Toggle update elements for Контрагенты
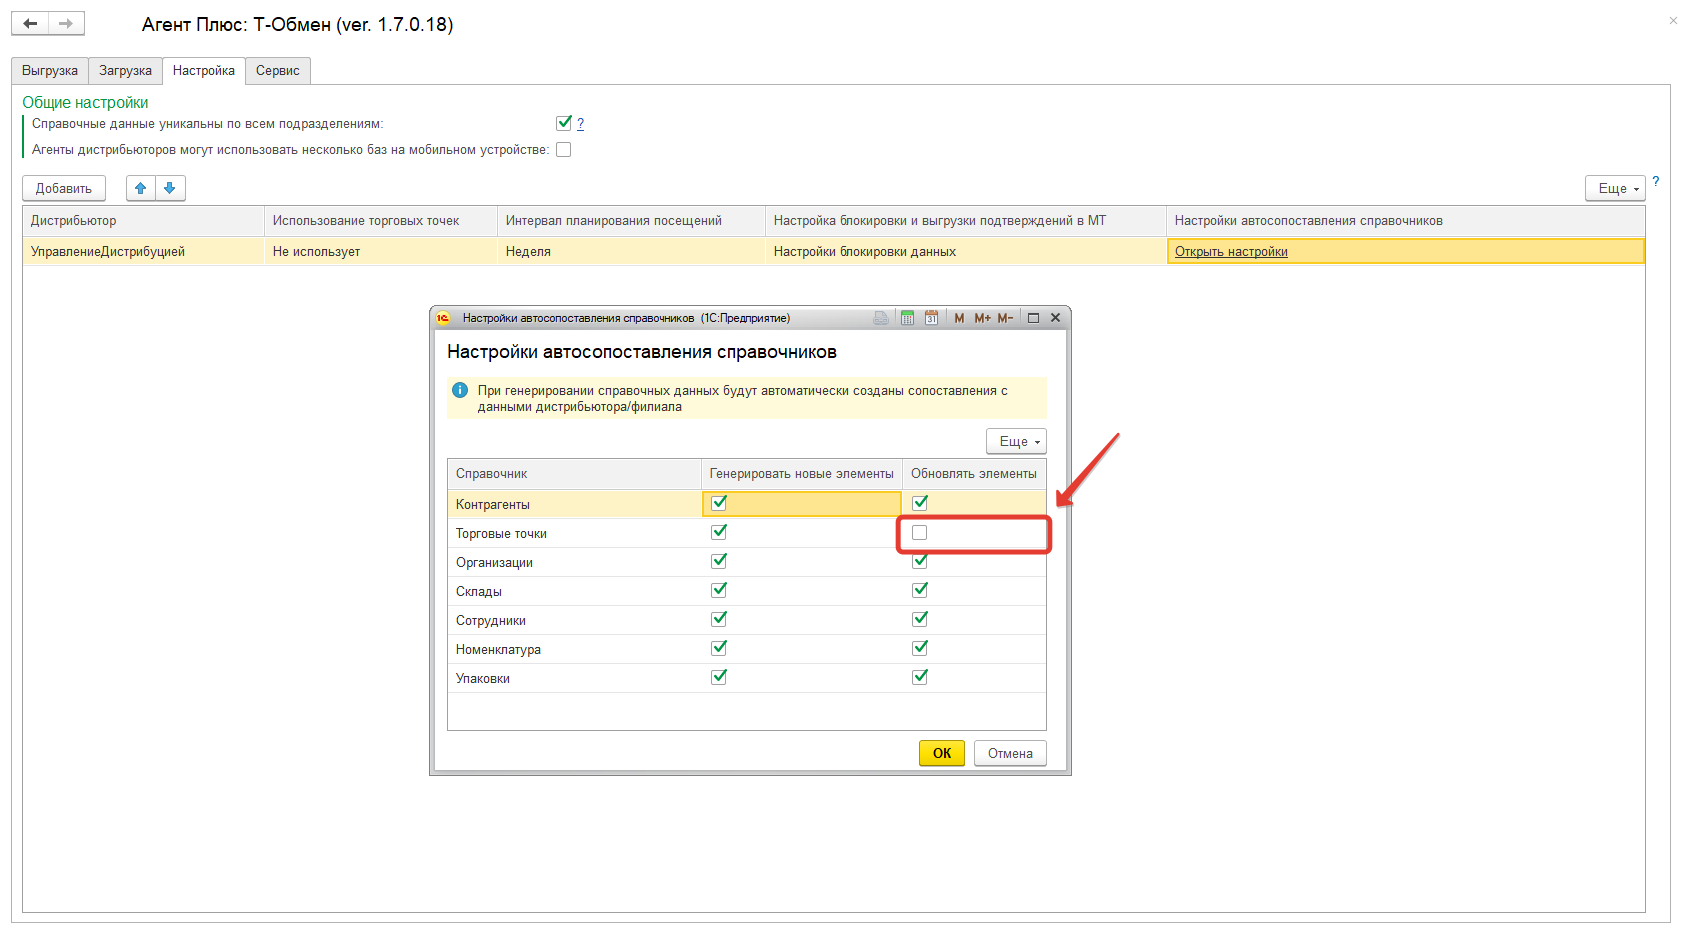The image size is (1686, 925). pos(920,503)
